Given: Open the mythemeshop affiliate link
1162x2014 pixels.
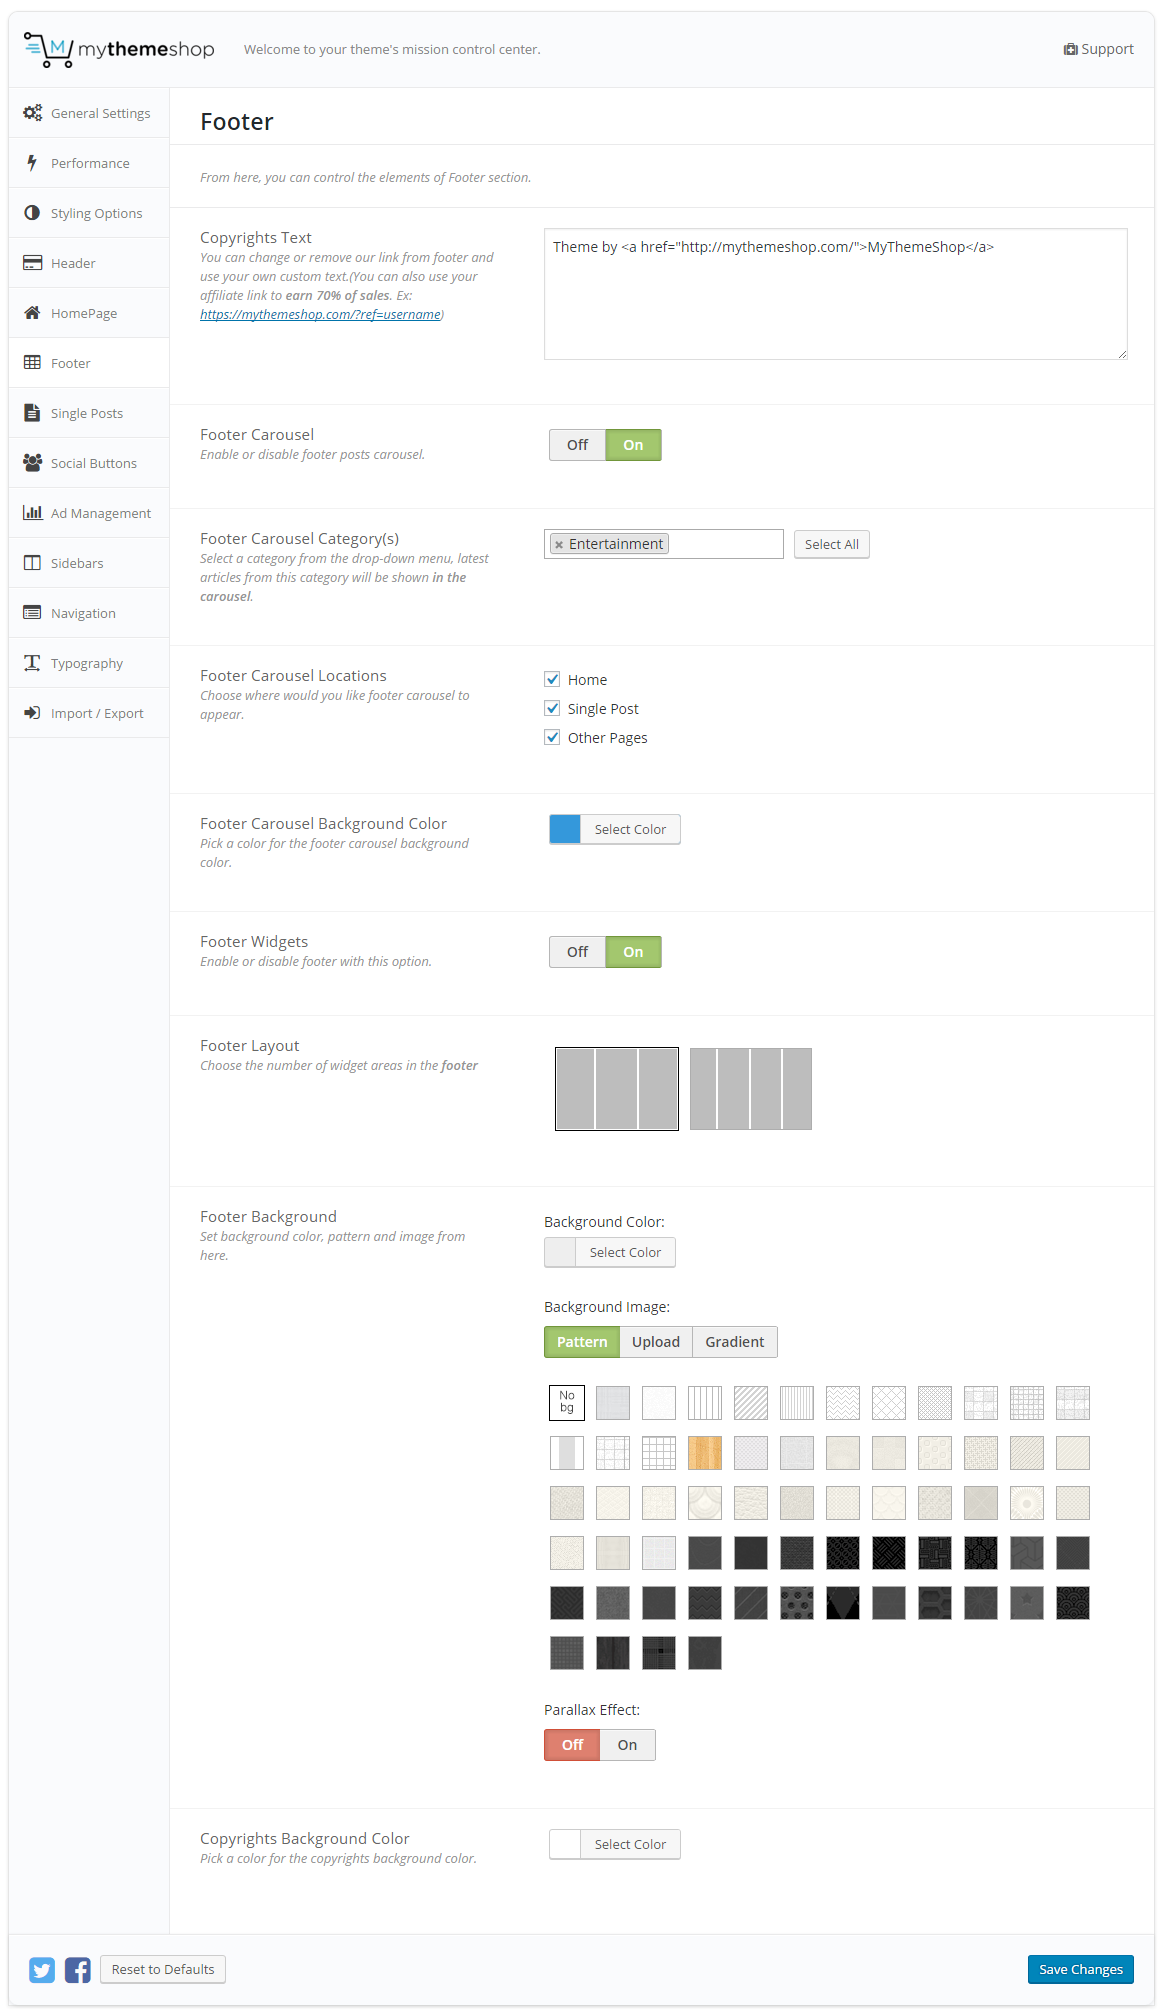Looking at the screenshot, I should (320, 315).
